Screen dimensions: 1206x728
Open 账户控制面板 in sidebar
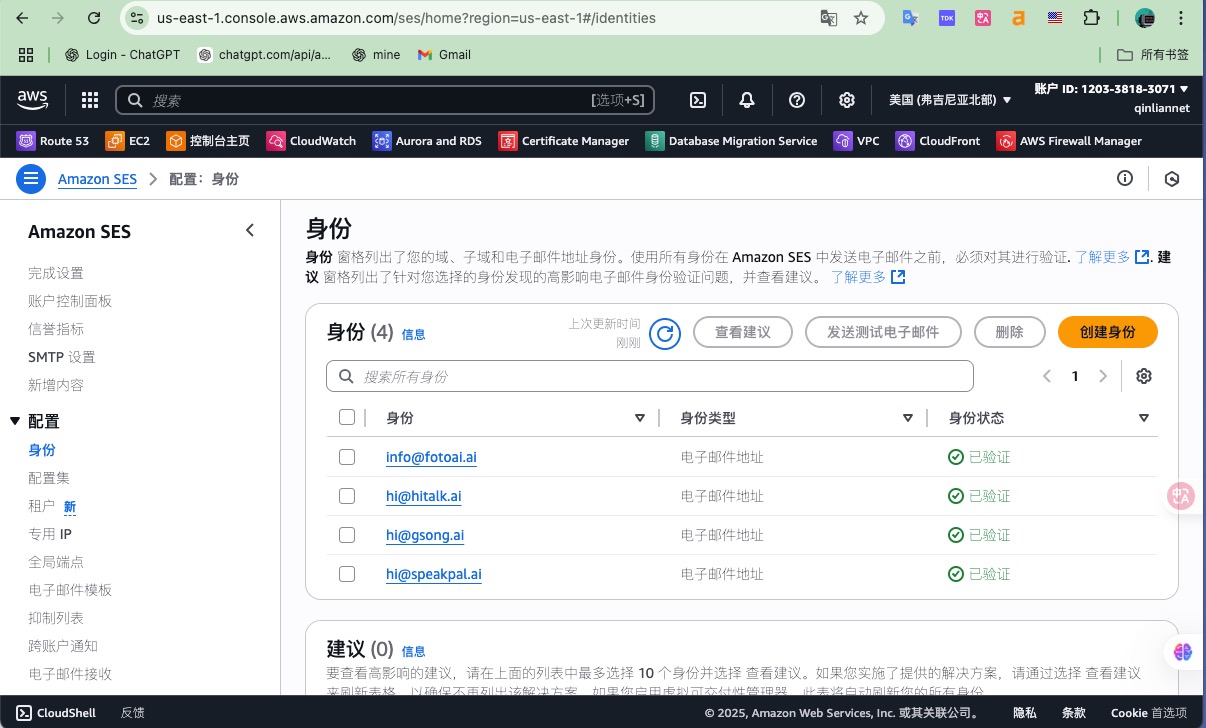tap(70, 301)
